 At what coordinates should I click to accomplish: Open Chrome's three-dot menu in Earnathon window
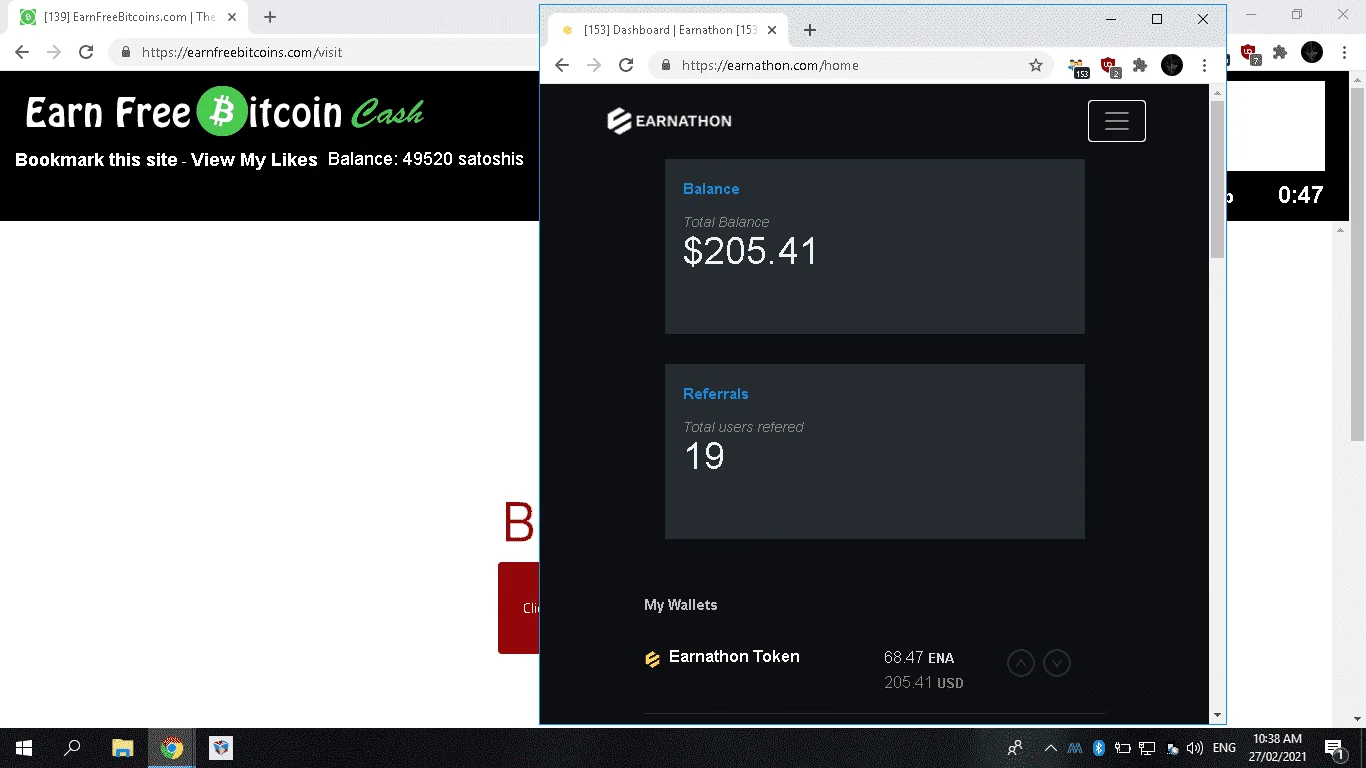[1205, 65]
